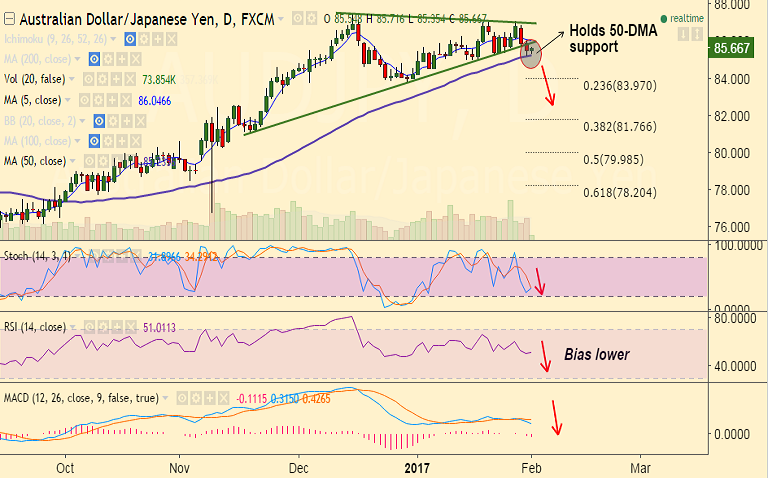The width and height of the screenshot is (768, 478).
Task: Click the current price tag 85.667
Action: [731, 48]
